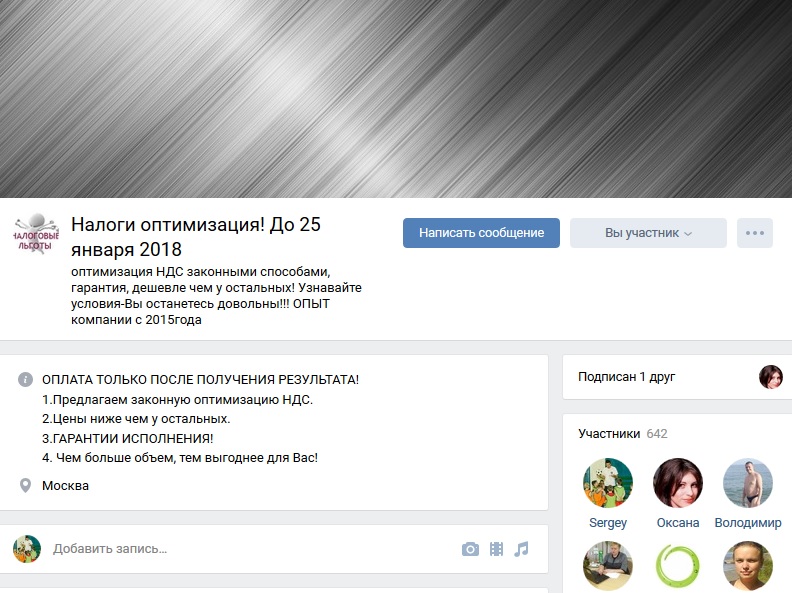Click the Оксана name link

tap(678, 523)
